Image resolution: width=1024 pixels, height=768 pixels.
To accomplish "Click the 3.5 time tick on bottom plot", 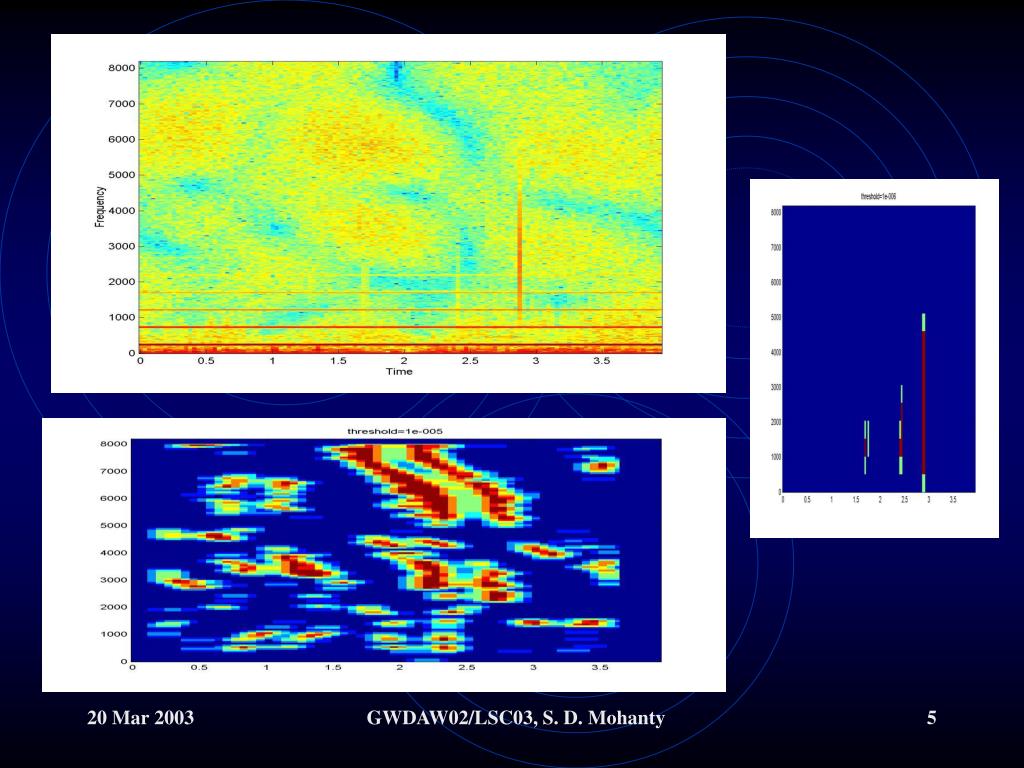I will 600,667.
